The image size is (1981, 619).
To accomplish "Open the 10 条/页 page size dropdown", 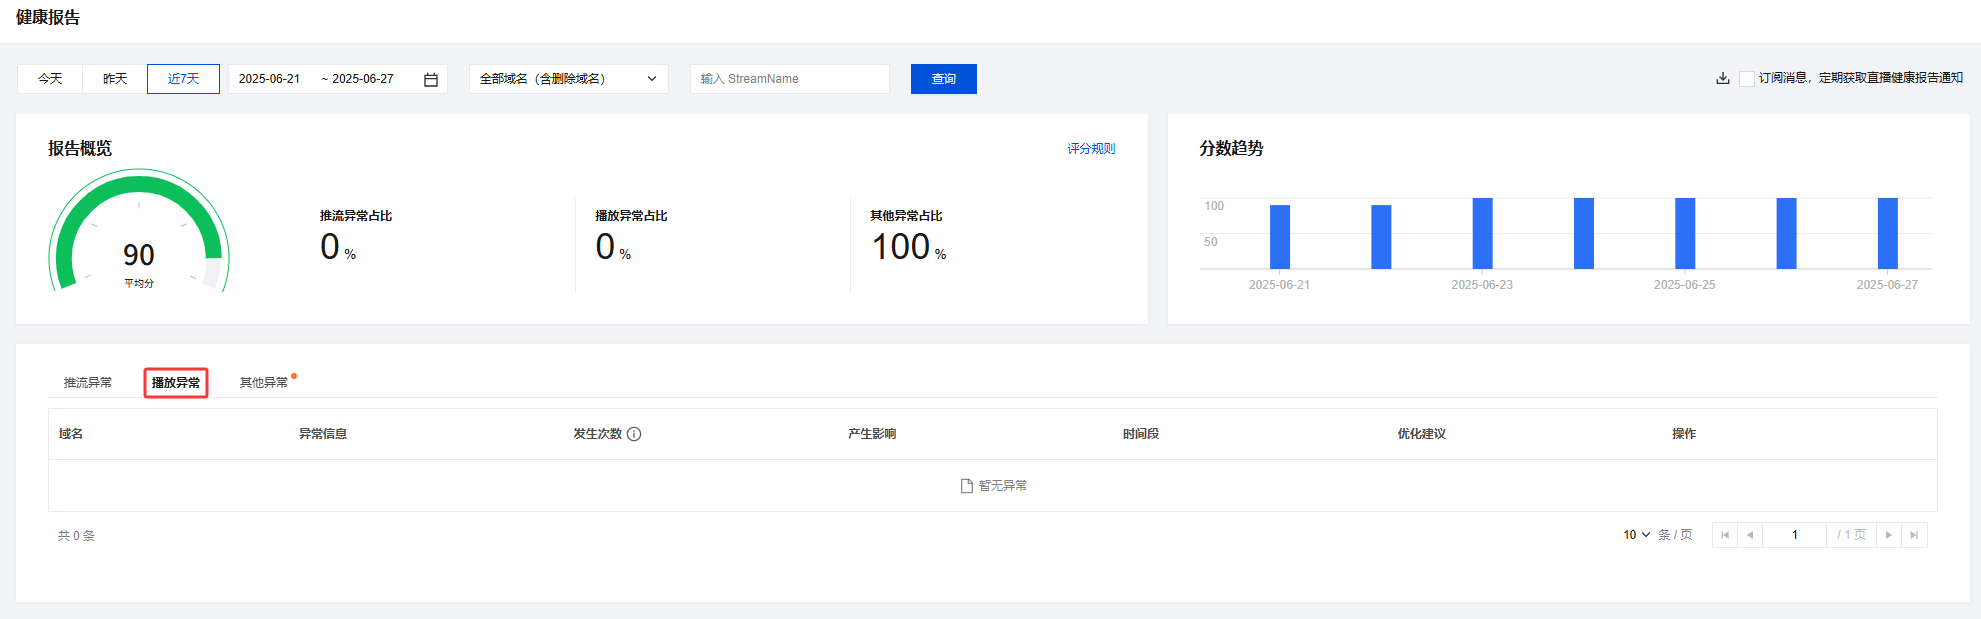I will (x=1636, y=535).
